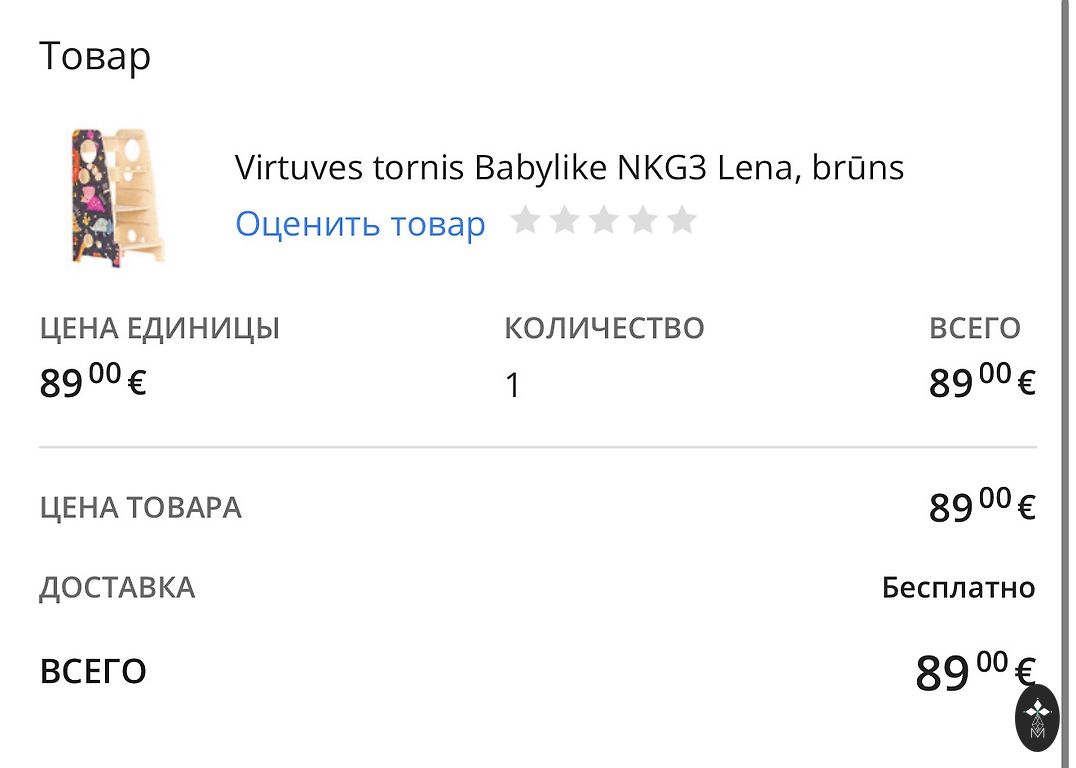
Task: Click the 'ЦЕНА ТОВАРА' row label
Action: 140,507
